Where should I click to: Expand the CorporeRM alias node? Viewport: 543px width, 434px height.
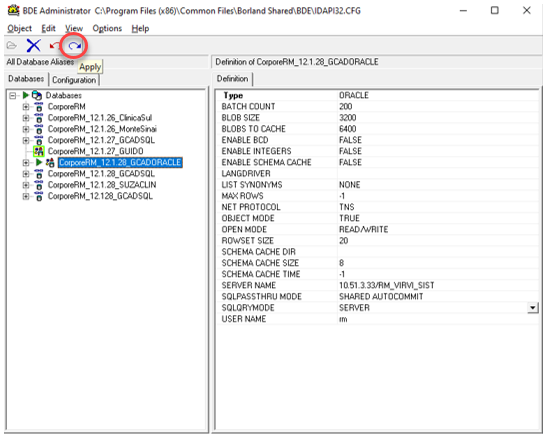pyautogui.click(x=26, y=107)
